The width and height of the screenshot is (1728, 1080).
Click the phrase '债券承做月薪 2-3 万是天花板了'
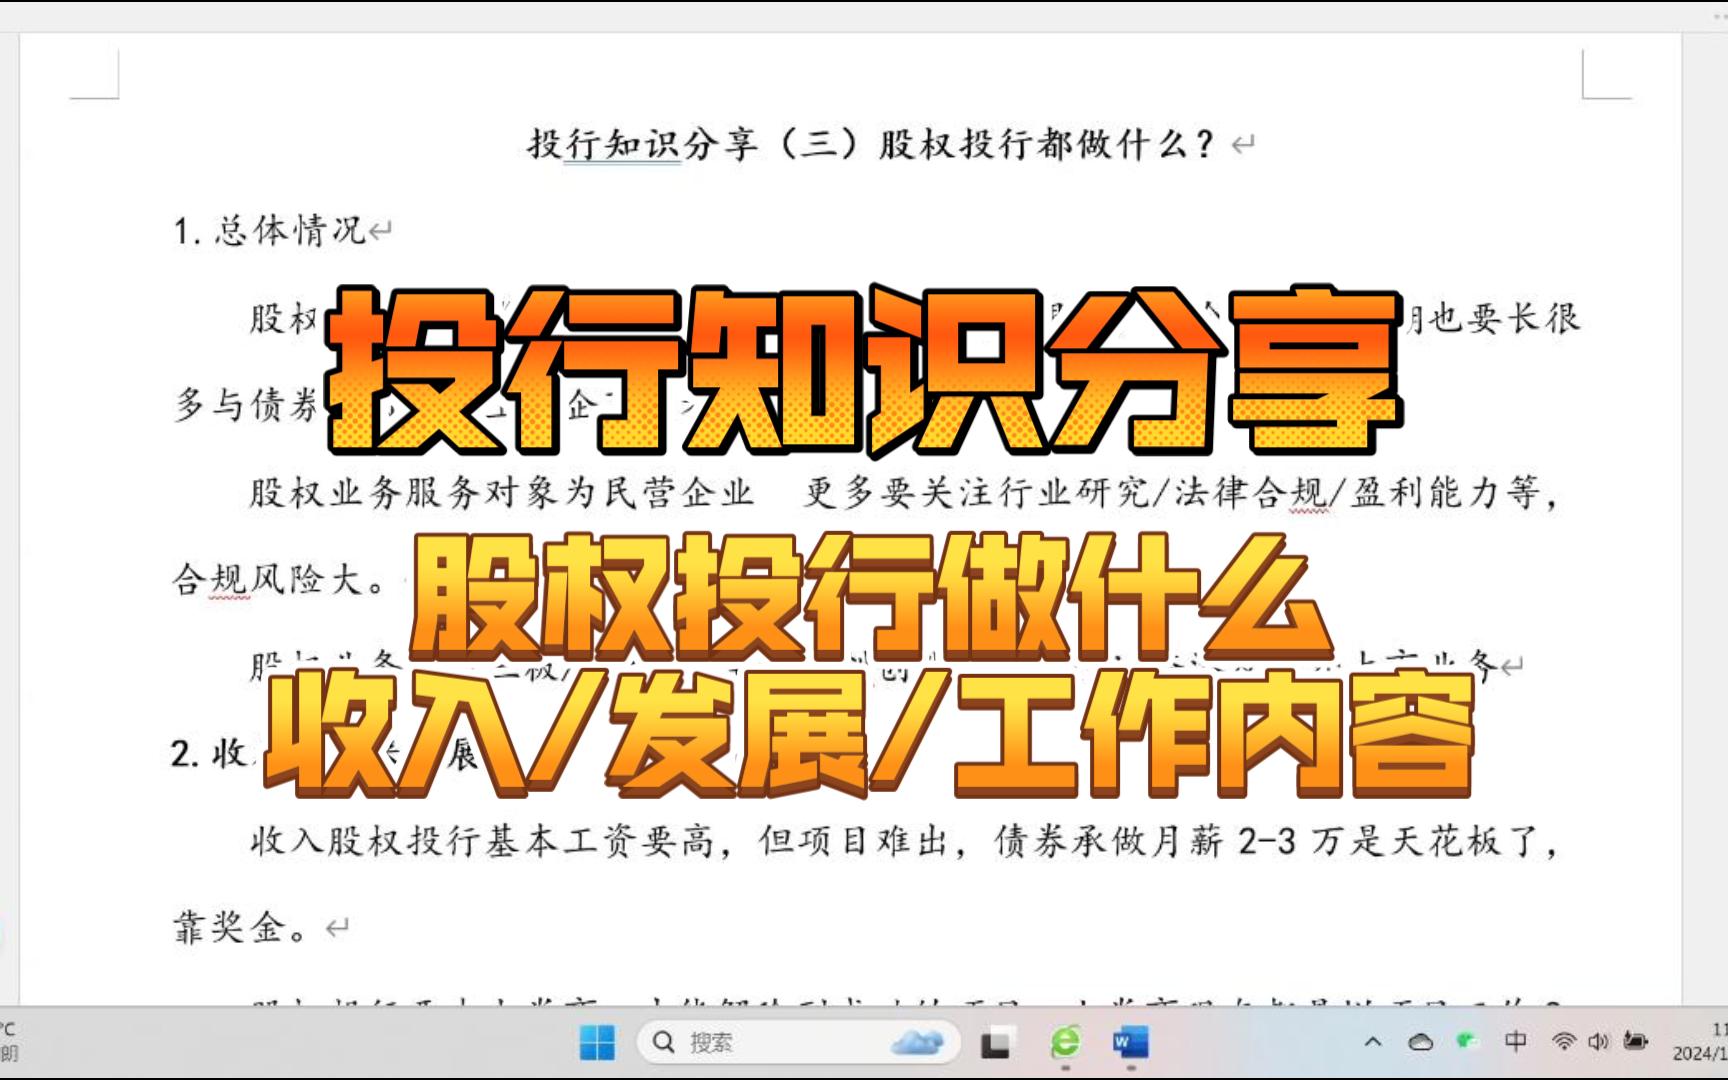click(x=1266, y=842)
